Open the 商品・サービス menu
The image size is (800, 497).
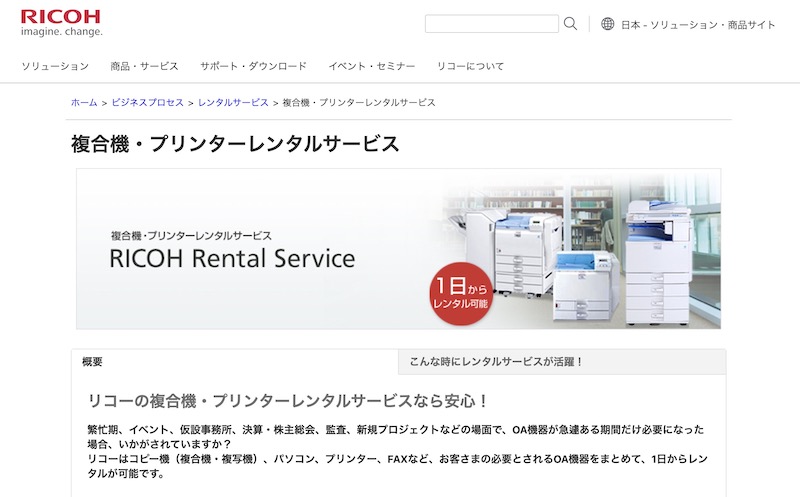point(144,66)
